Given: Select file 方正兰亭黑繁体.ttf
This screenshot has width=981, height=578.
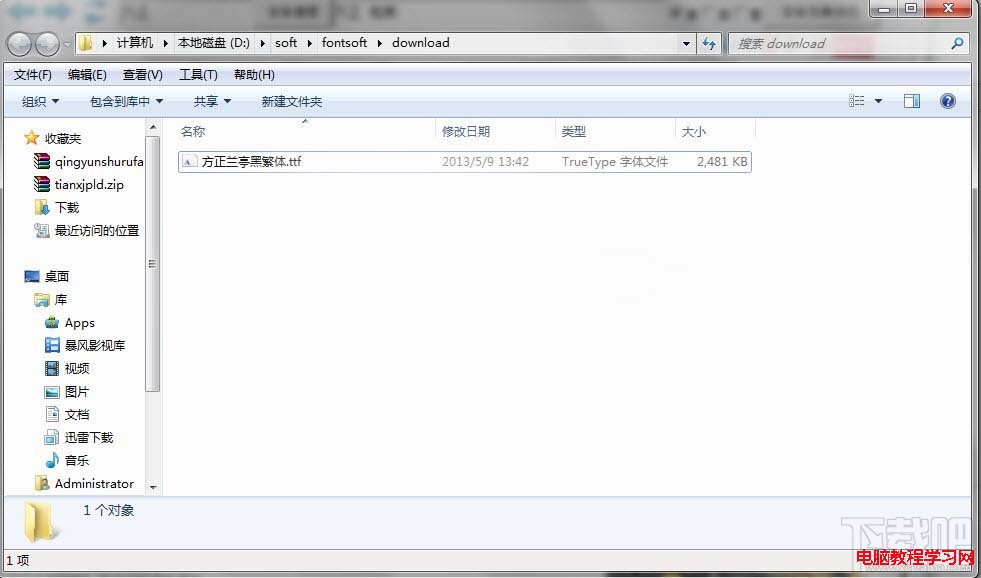Looking at the screenshot, I should point(465,161).
